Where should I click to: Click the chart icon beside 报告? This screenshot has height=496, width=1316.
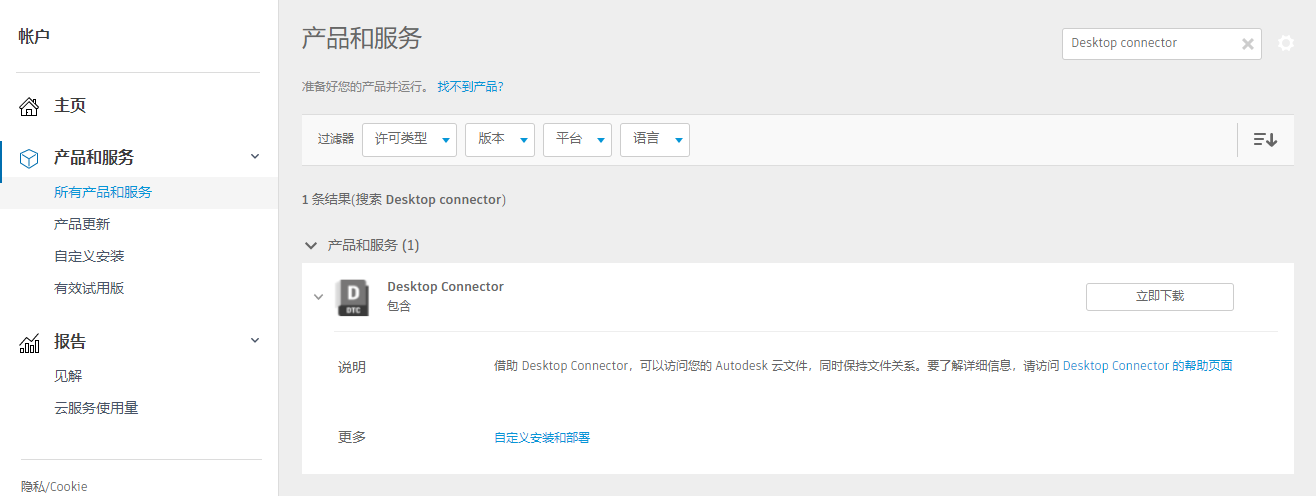click(x=29, y=343)
